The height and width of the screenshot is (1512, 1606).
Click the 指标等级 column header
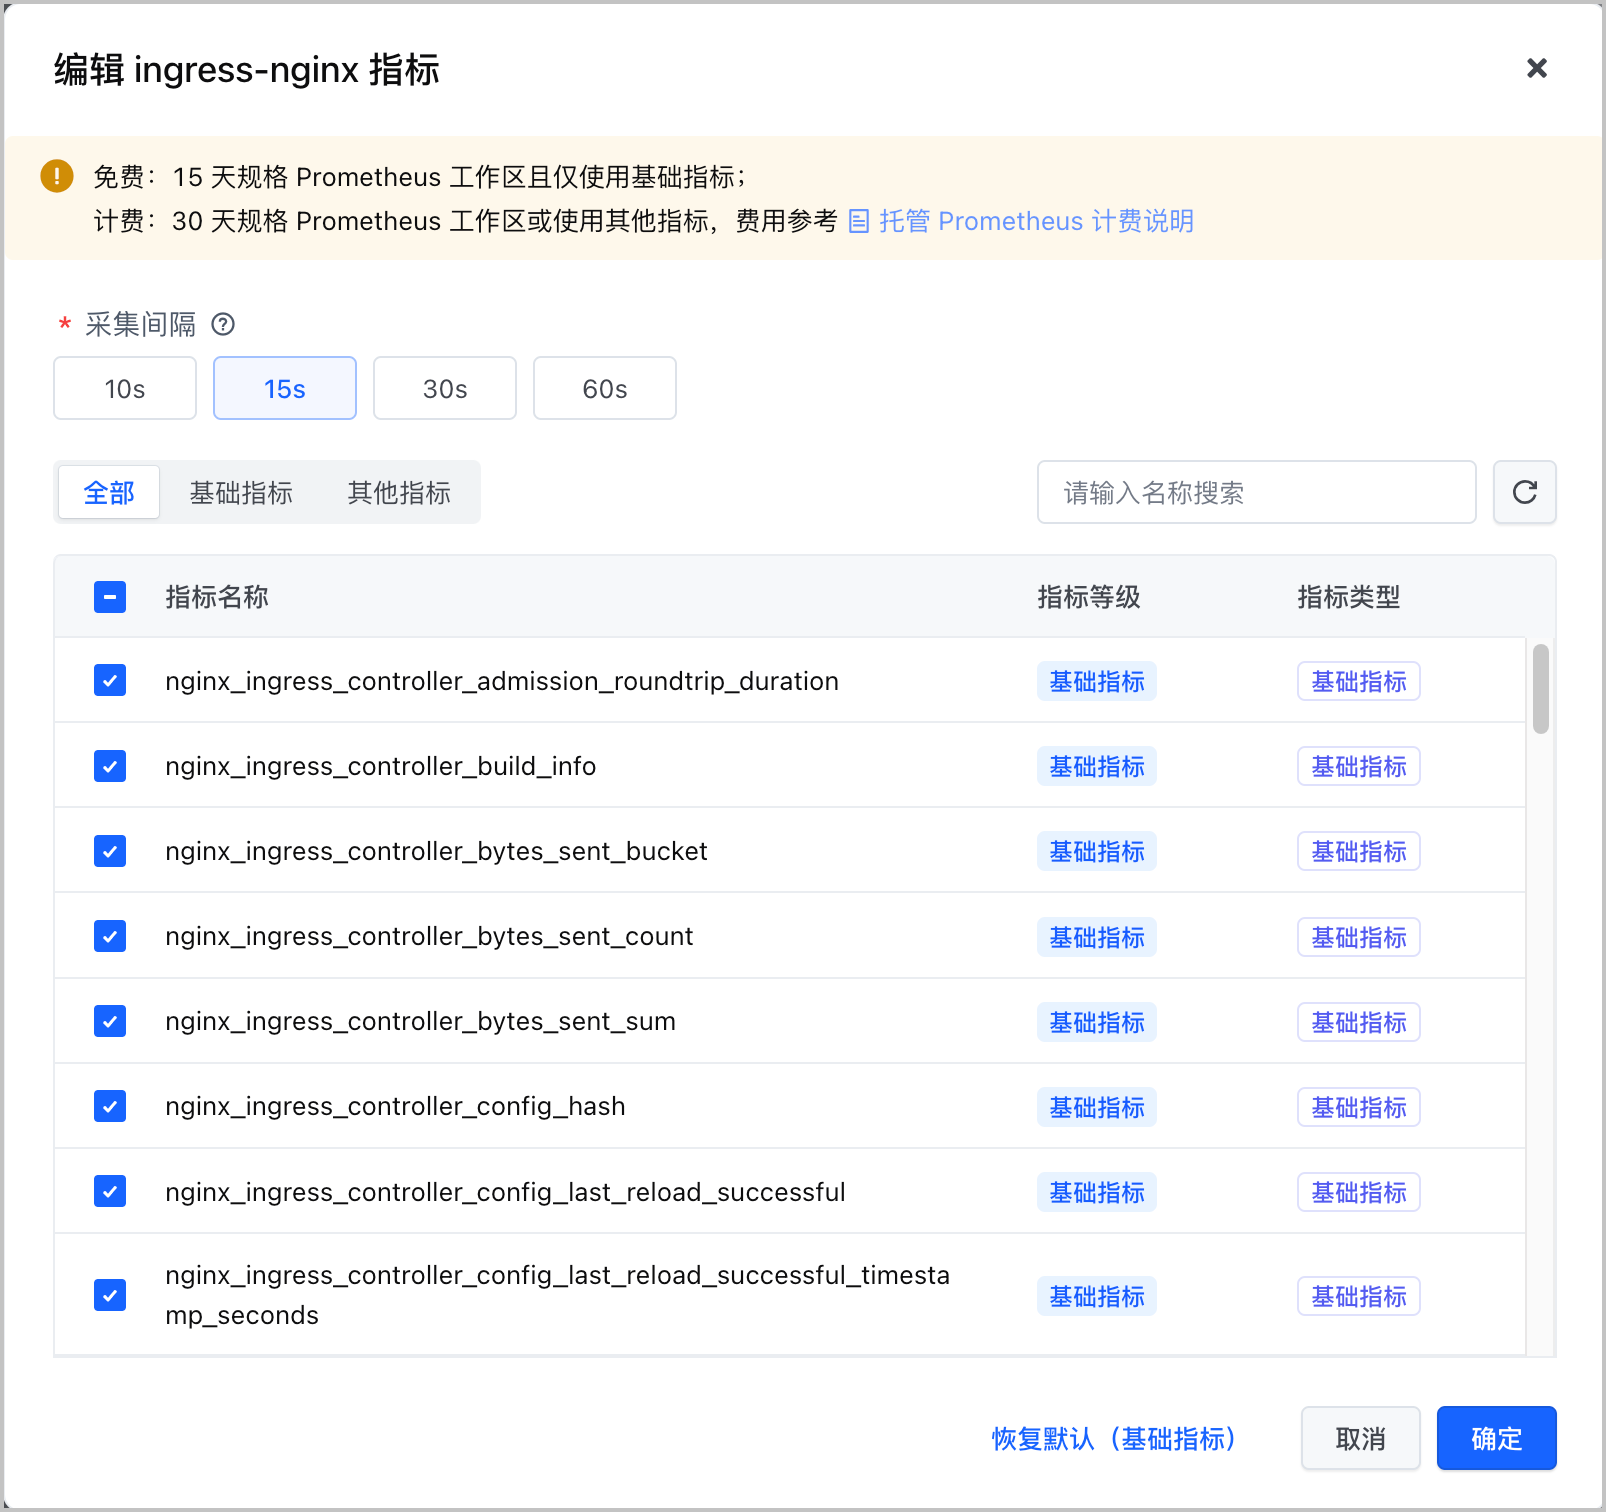pyautogui.click(x=1089, y=597)
